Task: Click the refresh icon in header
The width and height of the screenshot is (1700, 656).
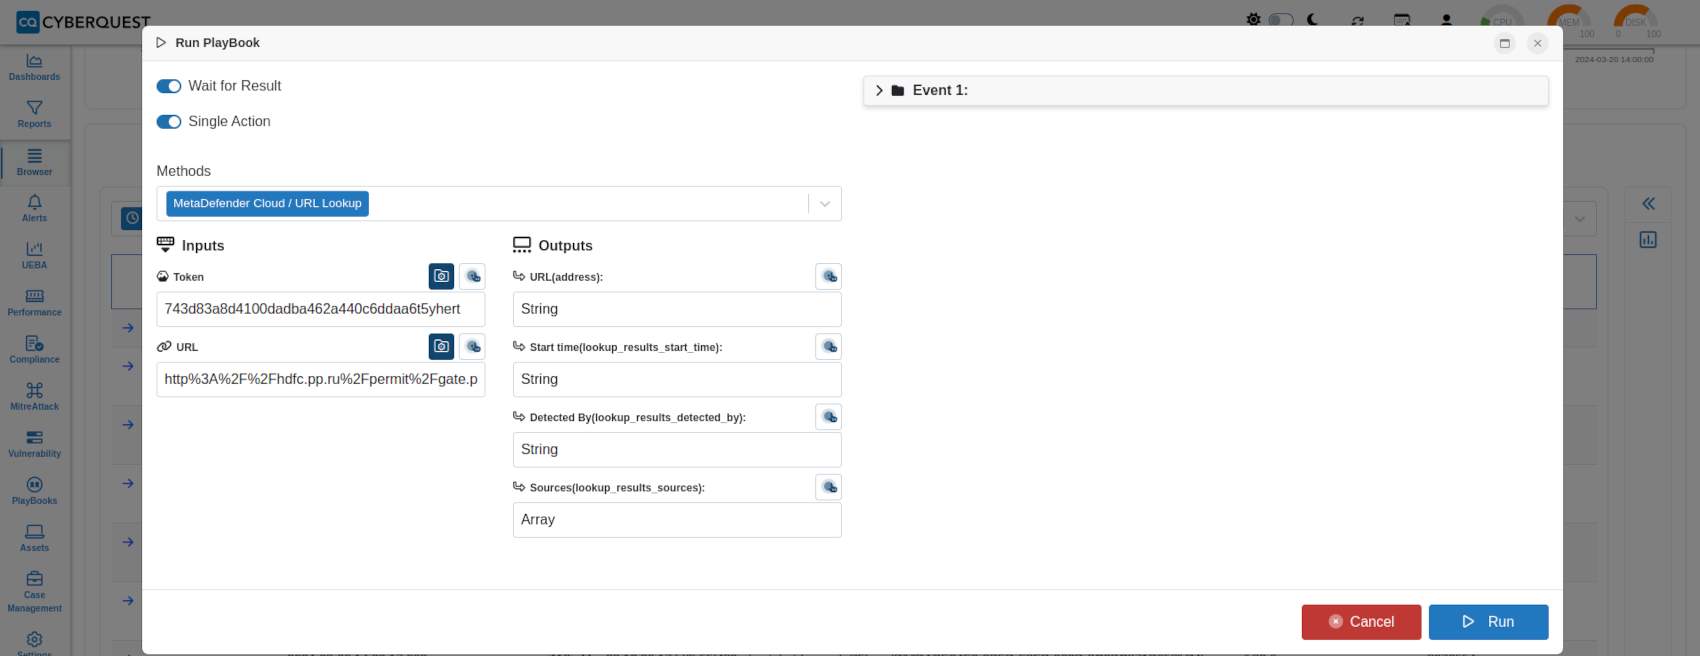Action: tap(1357, 20)
